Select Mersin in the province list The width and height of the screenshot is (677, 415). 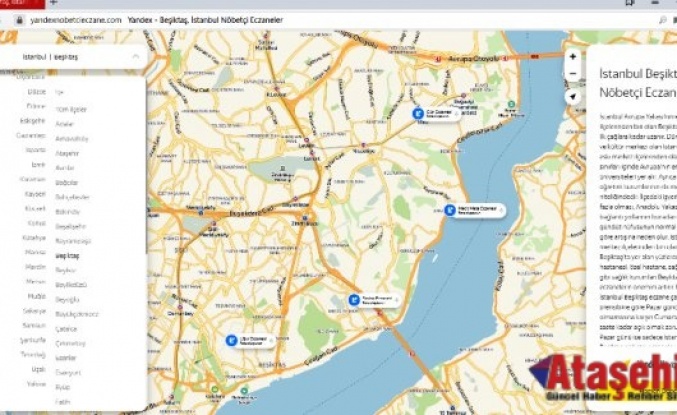point(35,282)
